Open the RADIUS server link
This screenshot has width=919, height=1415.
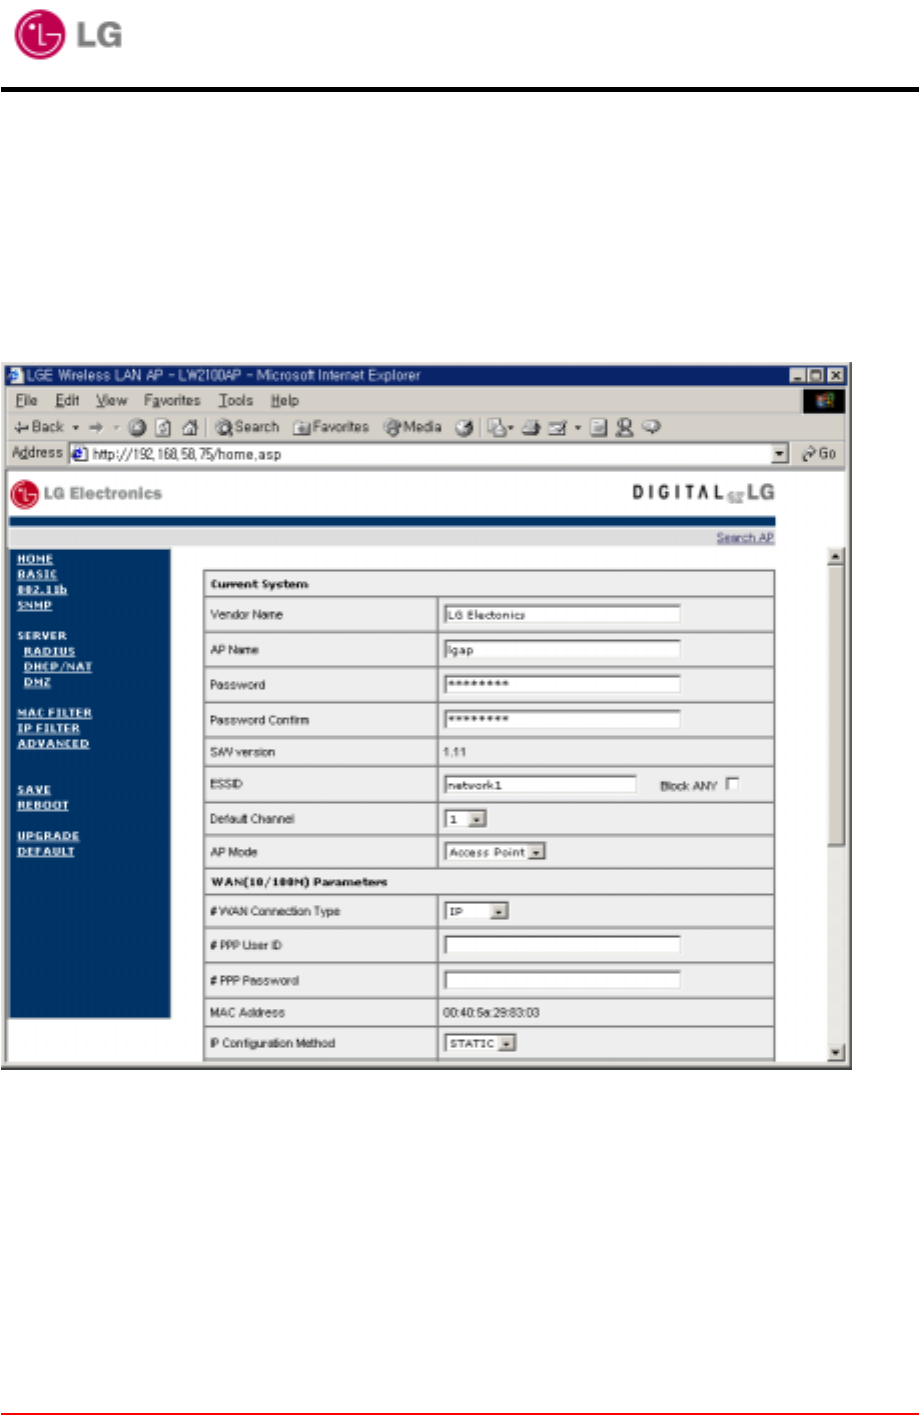coord(49,651)
